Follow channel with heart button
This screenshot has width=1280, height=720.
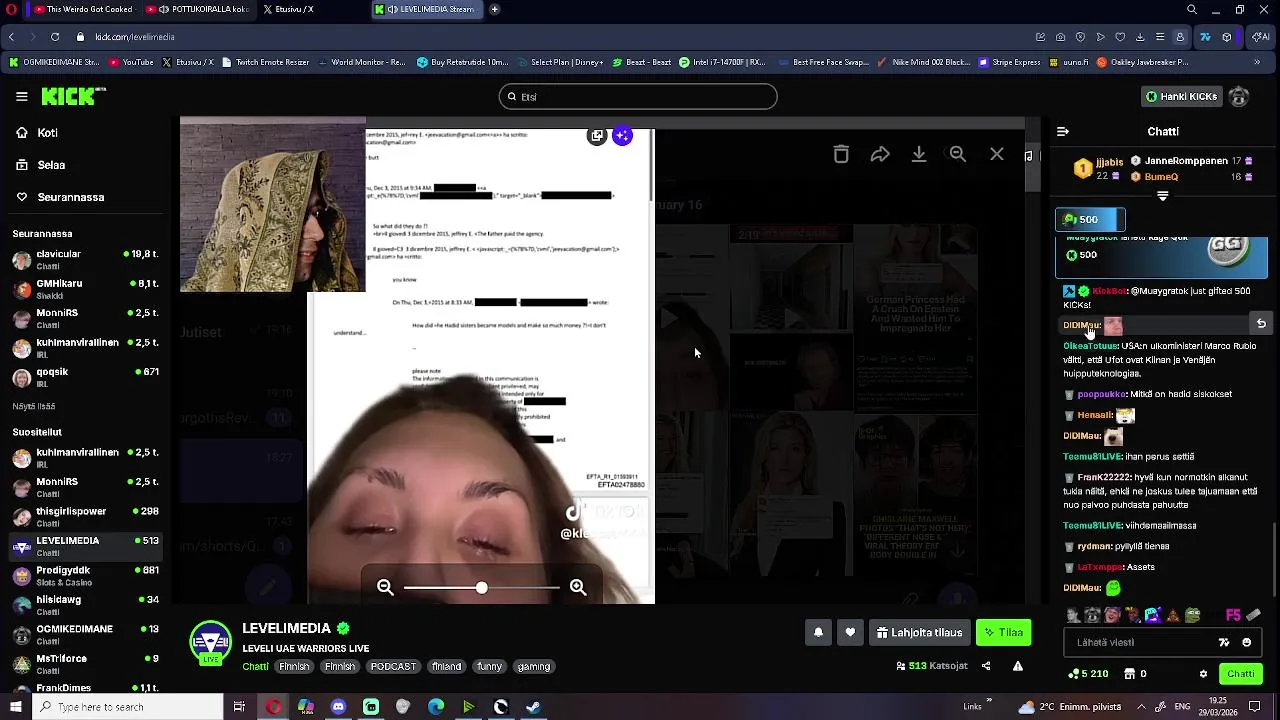coord(850,633)
